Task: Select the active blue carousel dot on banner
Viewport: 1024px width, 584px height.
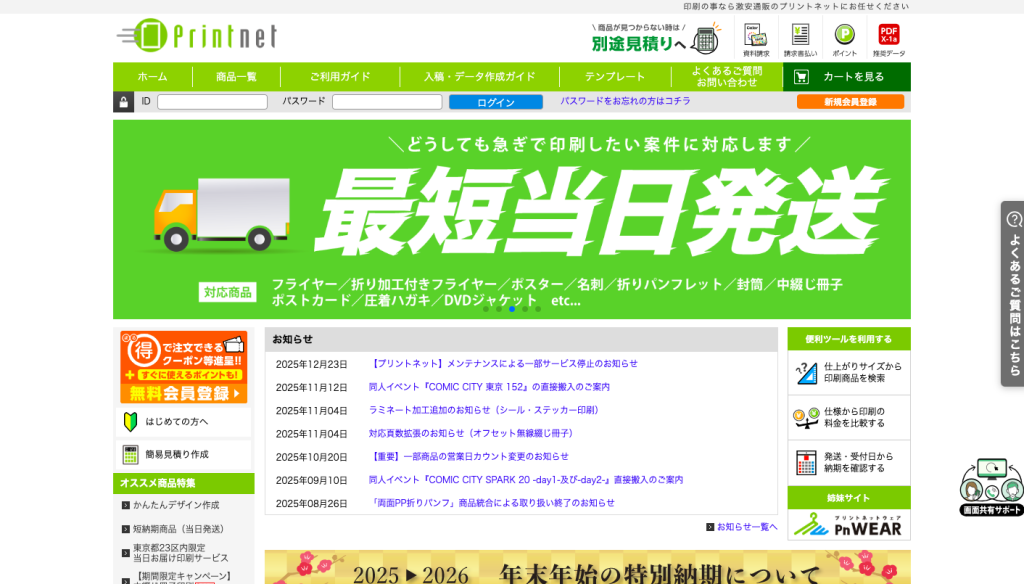Action: [x=512, y=309]
